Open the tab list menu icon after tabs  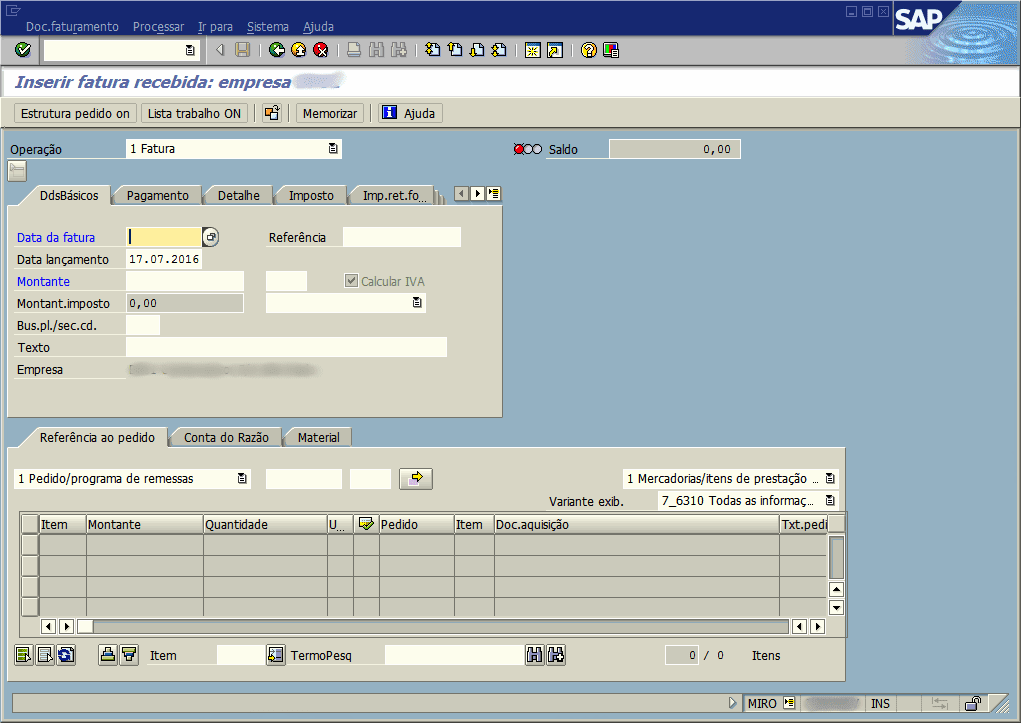click(494, 193)
